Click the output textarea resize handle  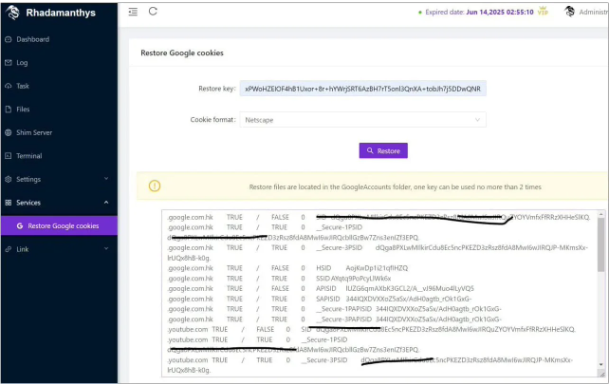tap(601, 374)
